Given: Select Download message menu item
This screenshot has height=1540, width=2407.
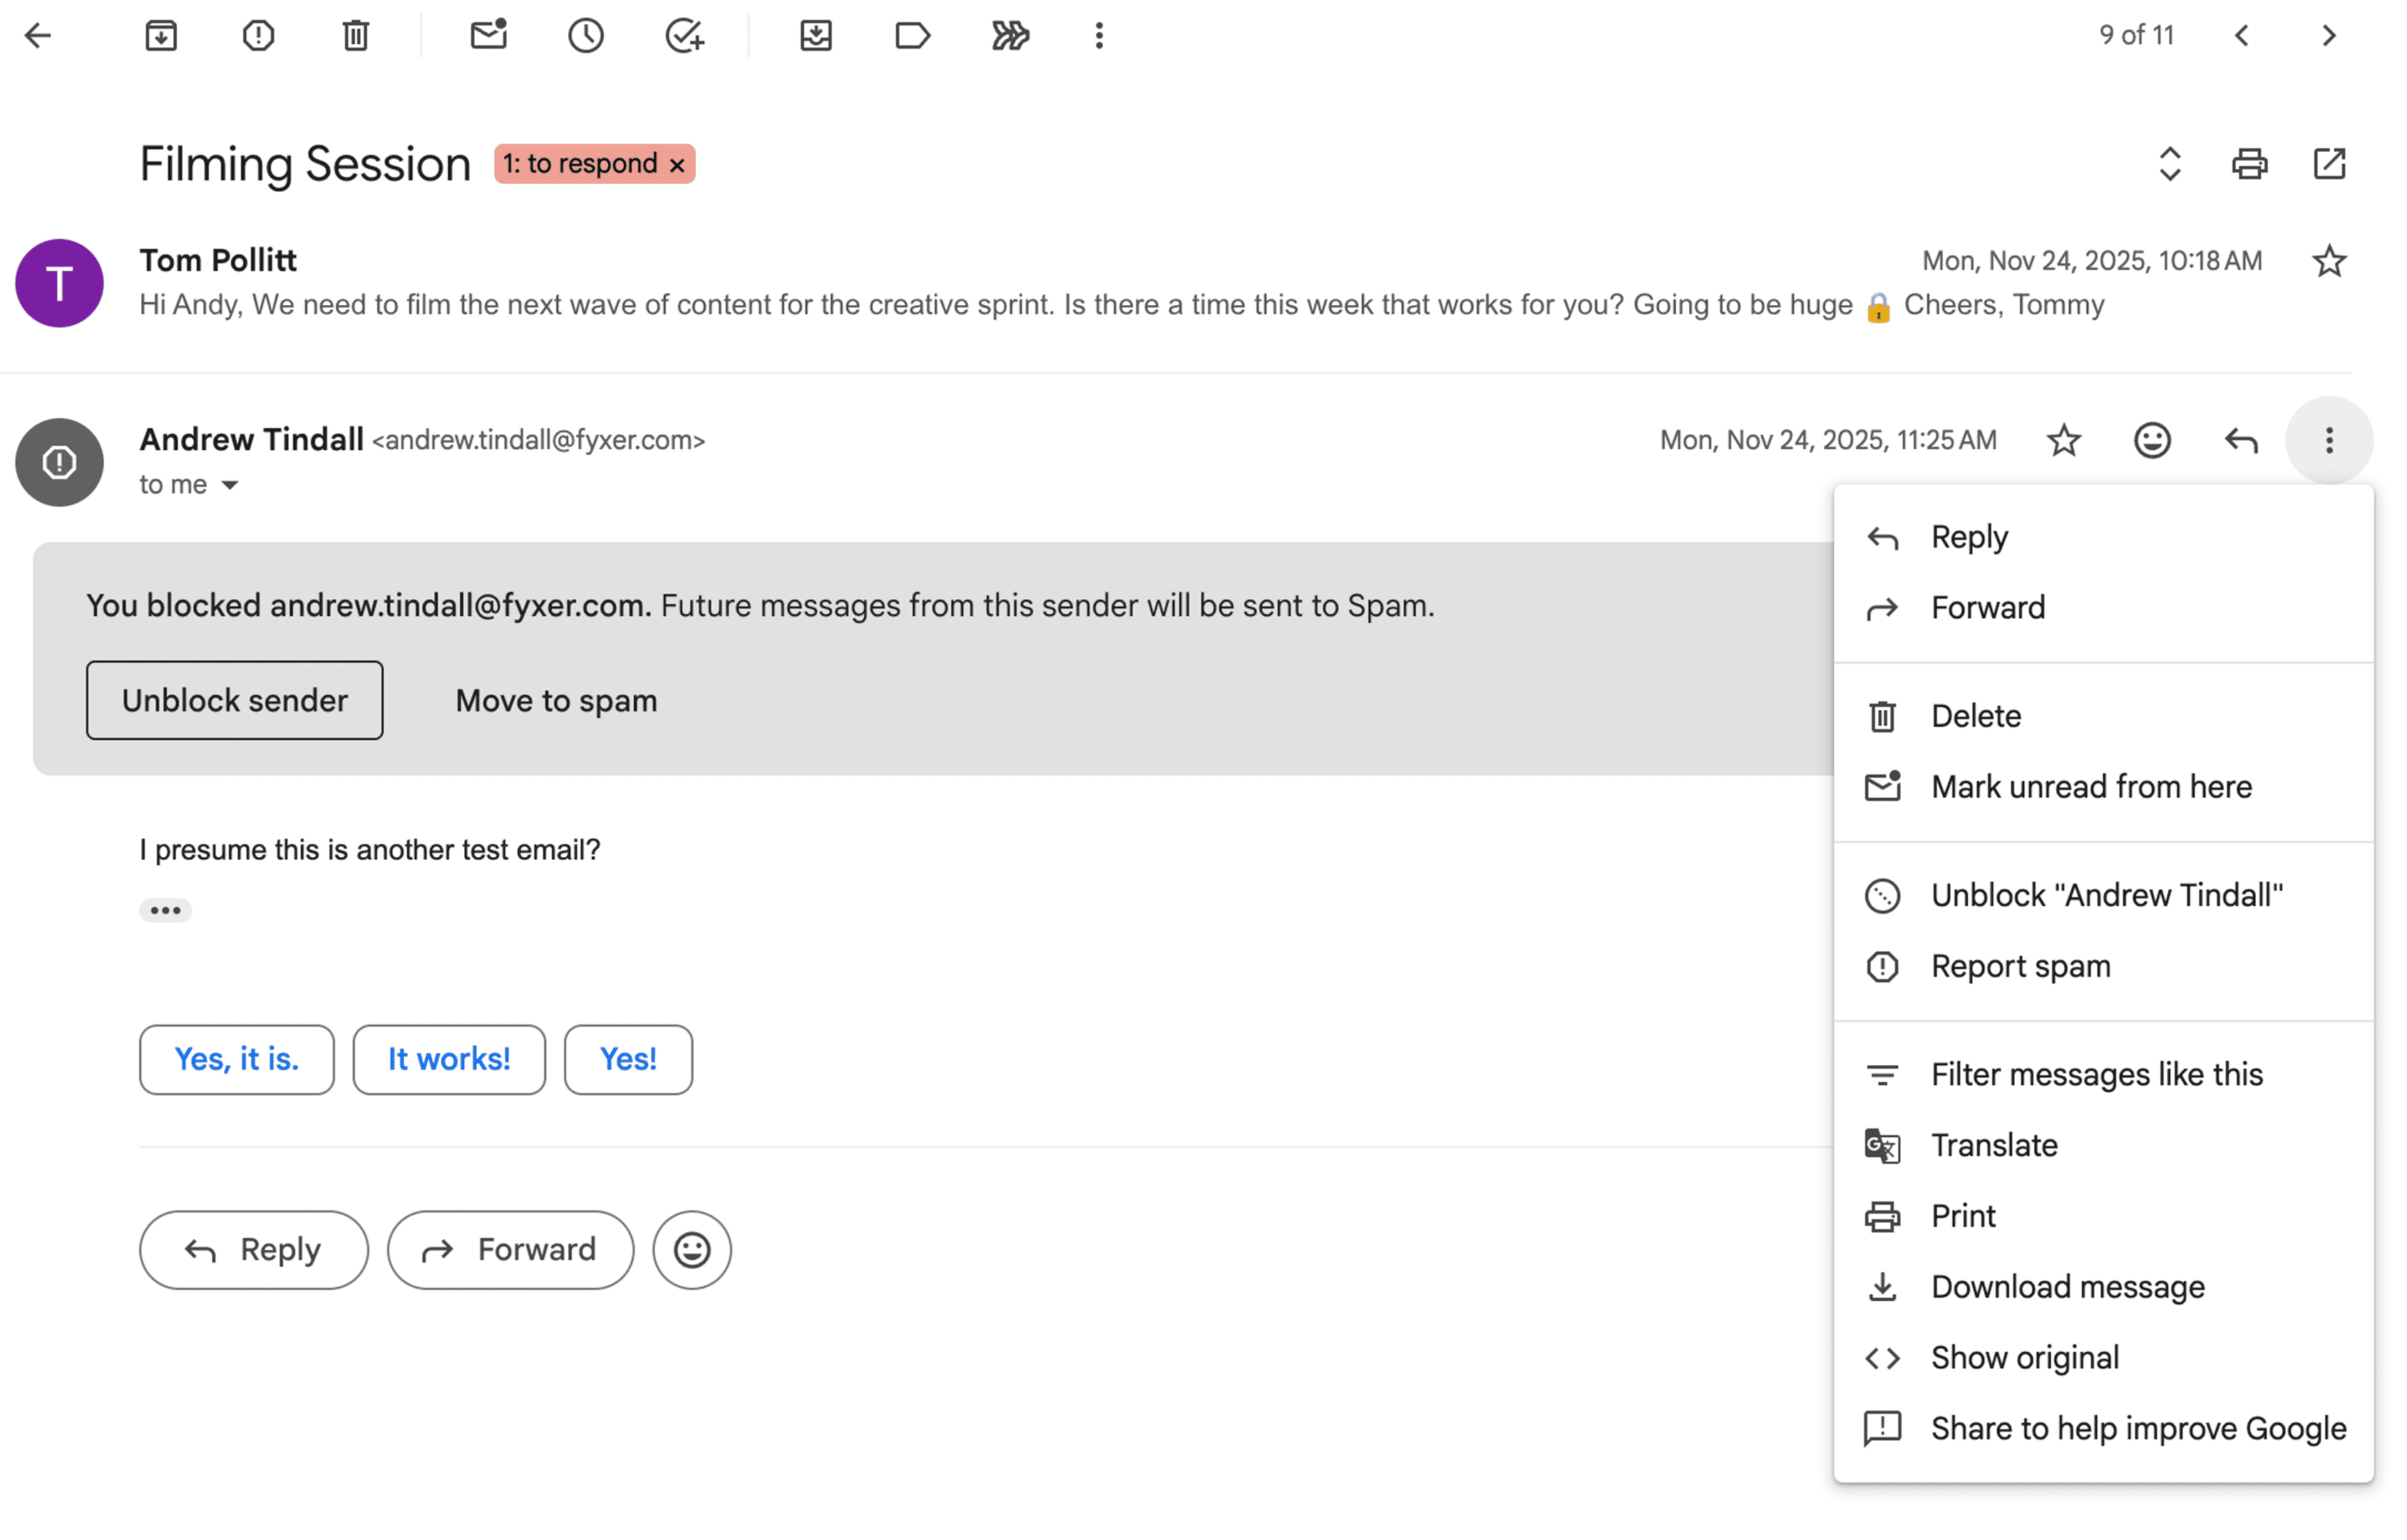Looking at the screenshot, I should (x=2103, y=1287).
